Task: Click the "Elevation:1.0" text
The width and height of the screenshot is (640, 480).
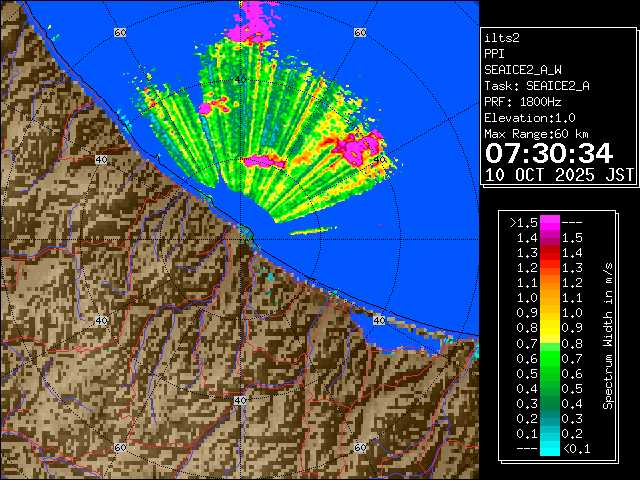Action: click(x=526, y=118)
